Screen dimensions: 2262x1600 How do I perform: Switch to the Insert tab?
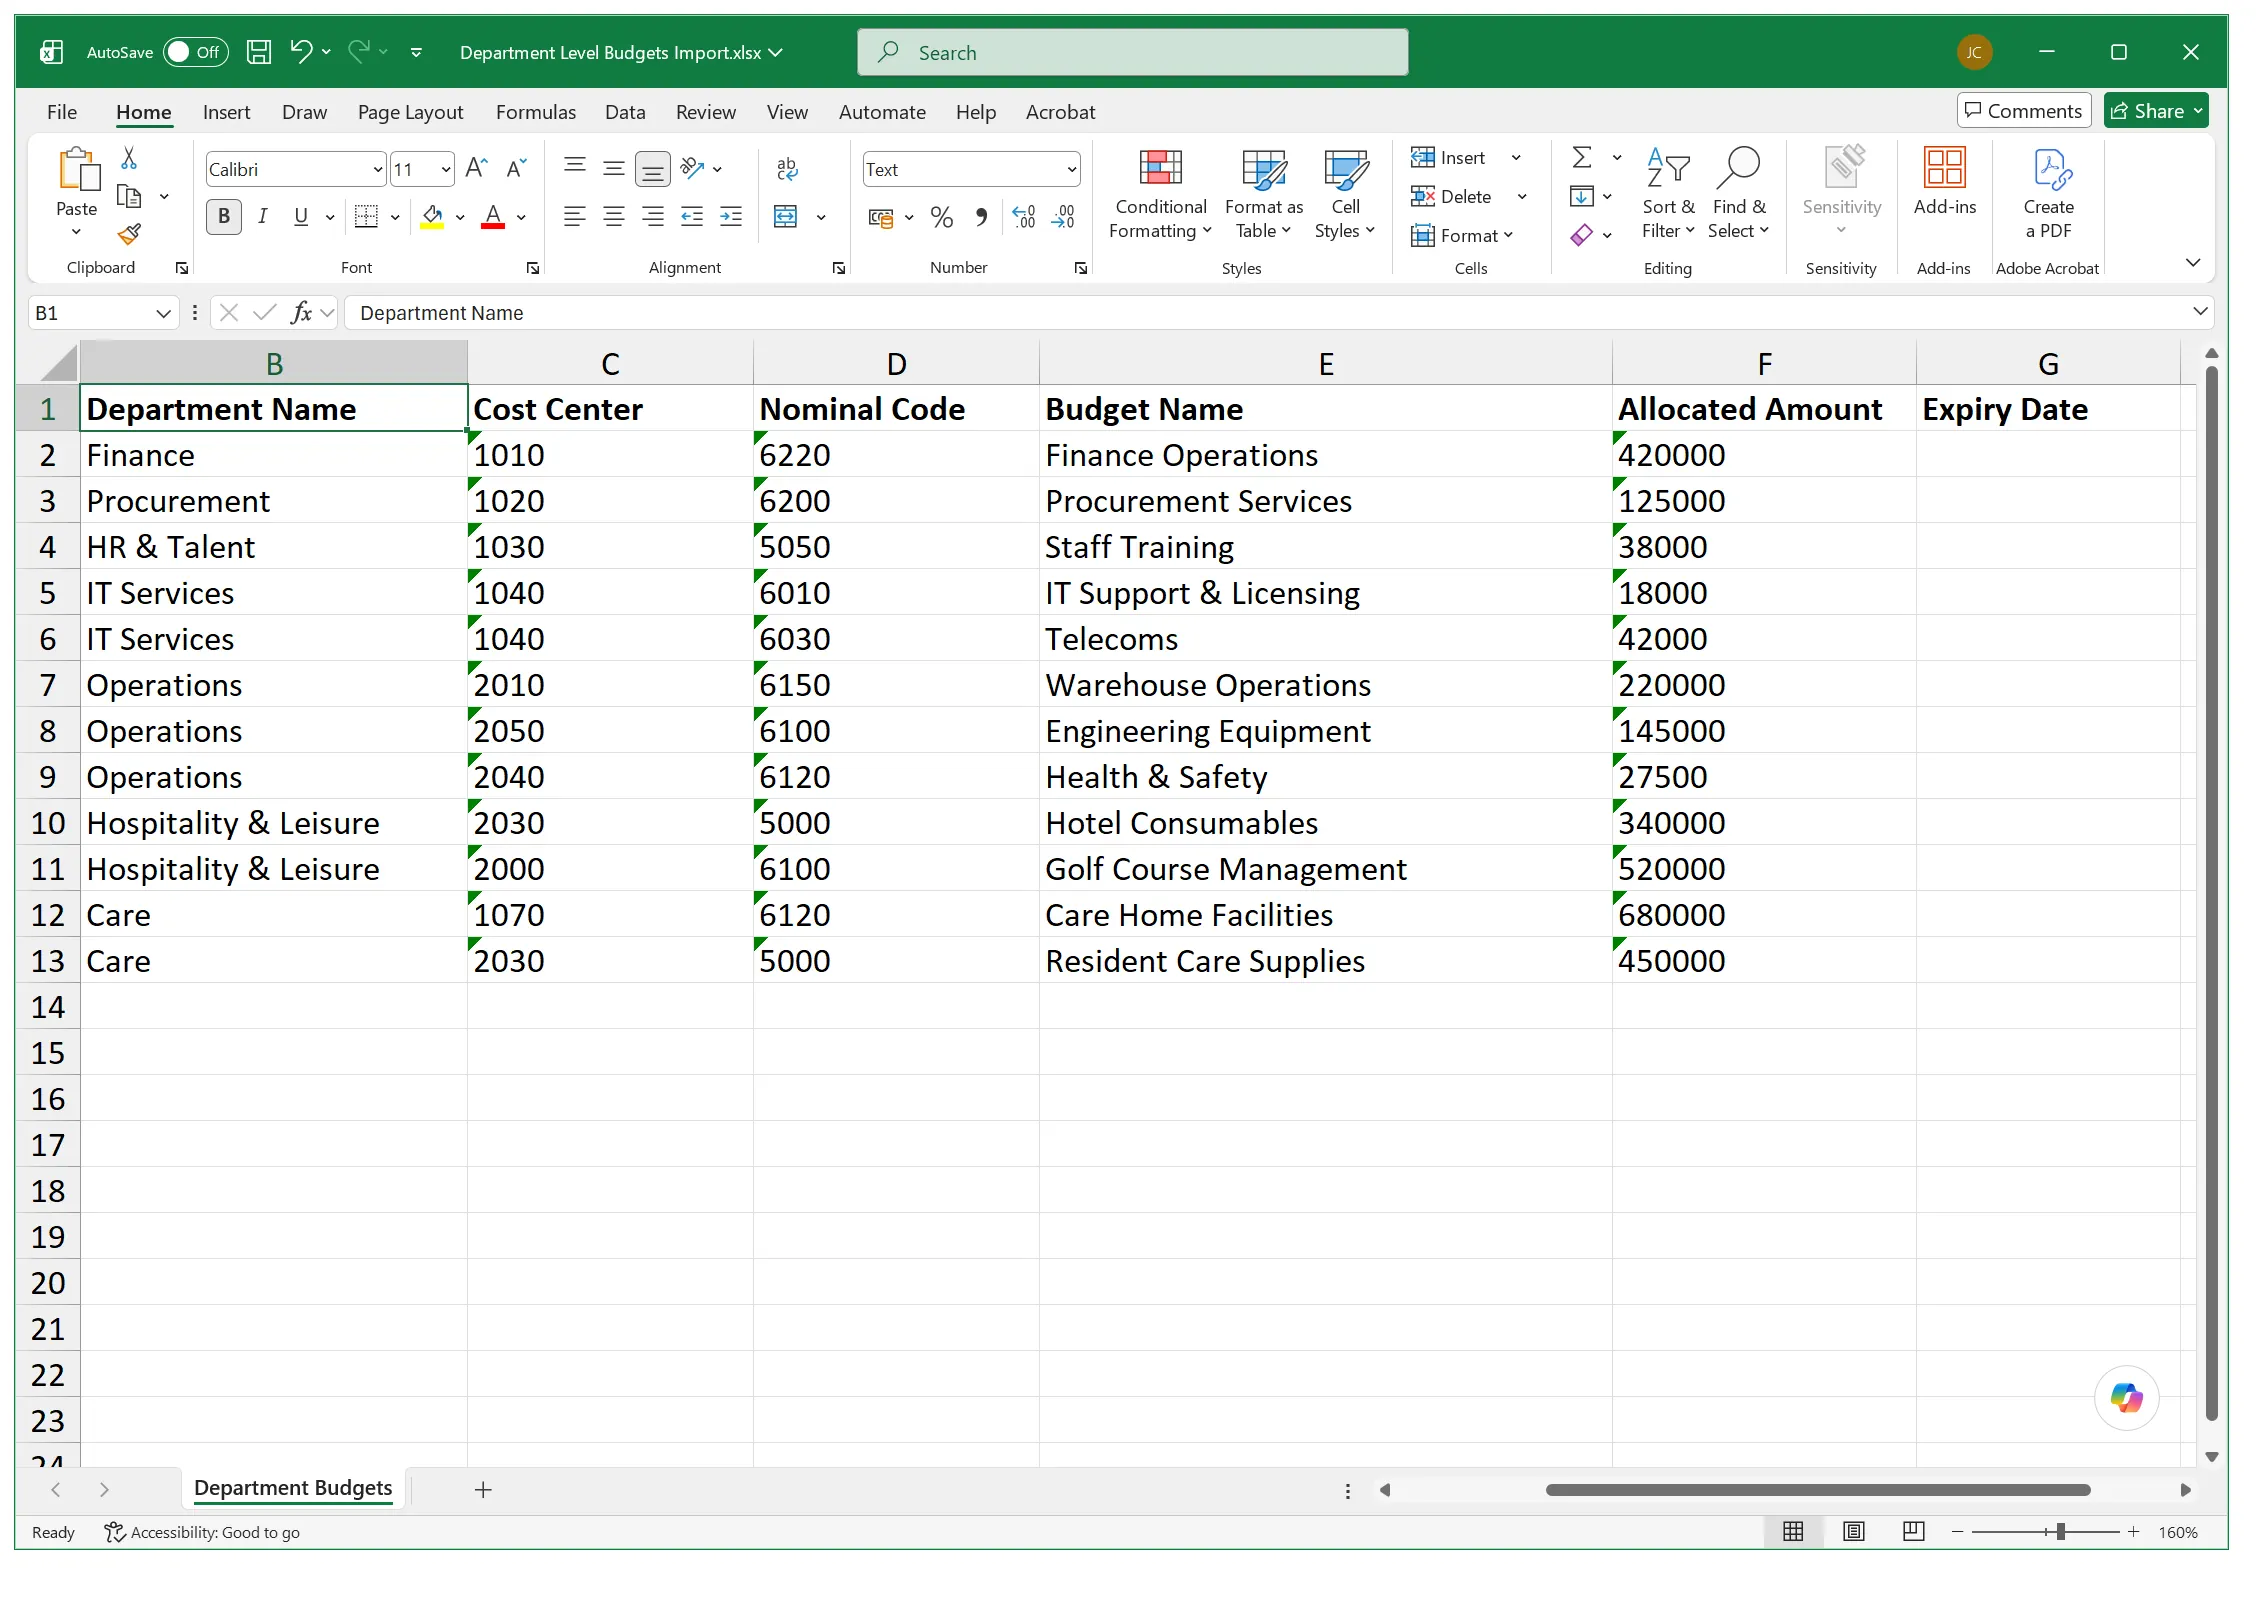[226, 112]
